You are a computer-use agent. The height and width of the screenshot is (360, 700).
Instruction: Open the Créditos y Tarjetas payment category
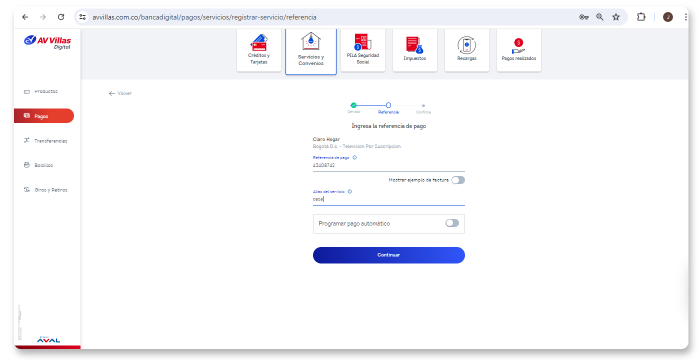[x=259, y=50]
